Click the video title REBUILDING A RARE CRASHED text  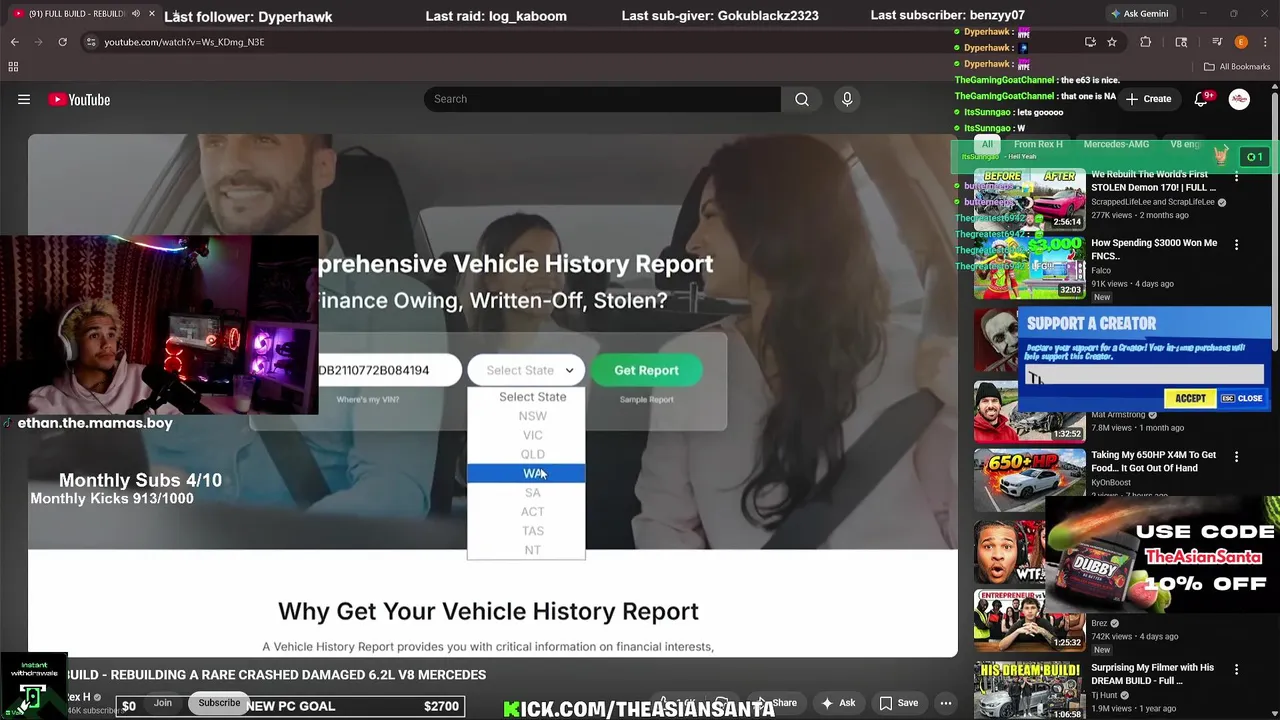(274, 675)
